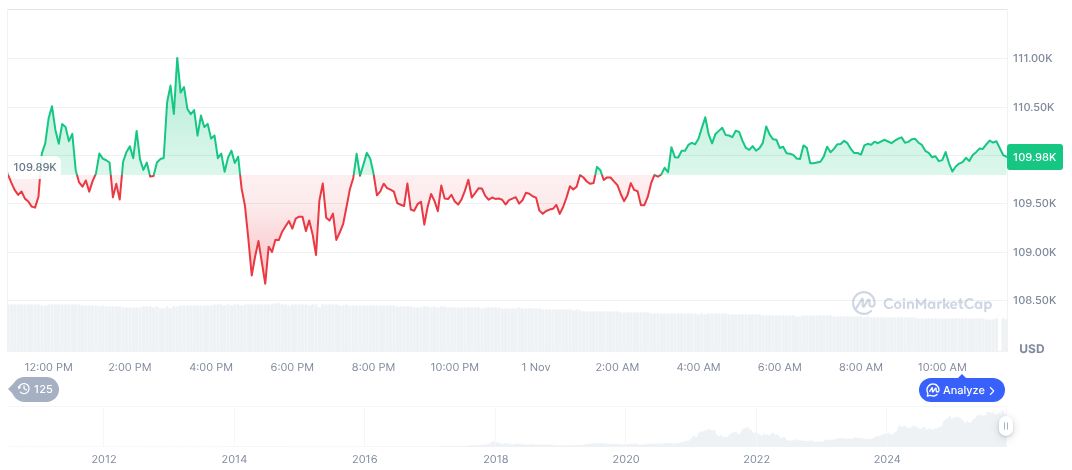Viewport: 1072px width, 470px height.
Task: Expand the chevron arrow on the Analyze button
Action: (x=992, y=390)
